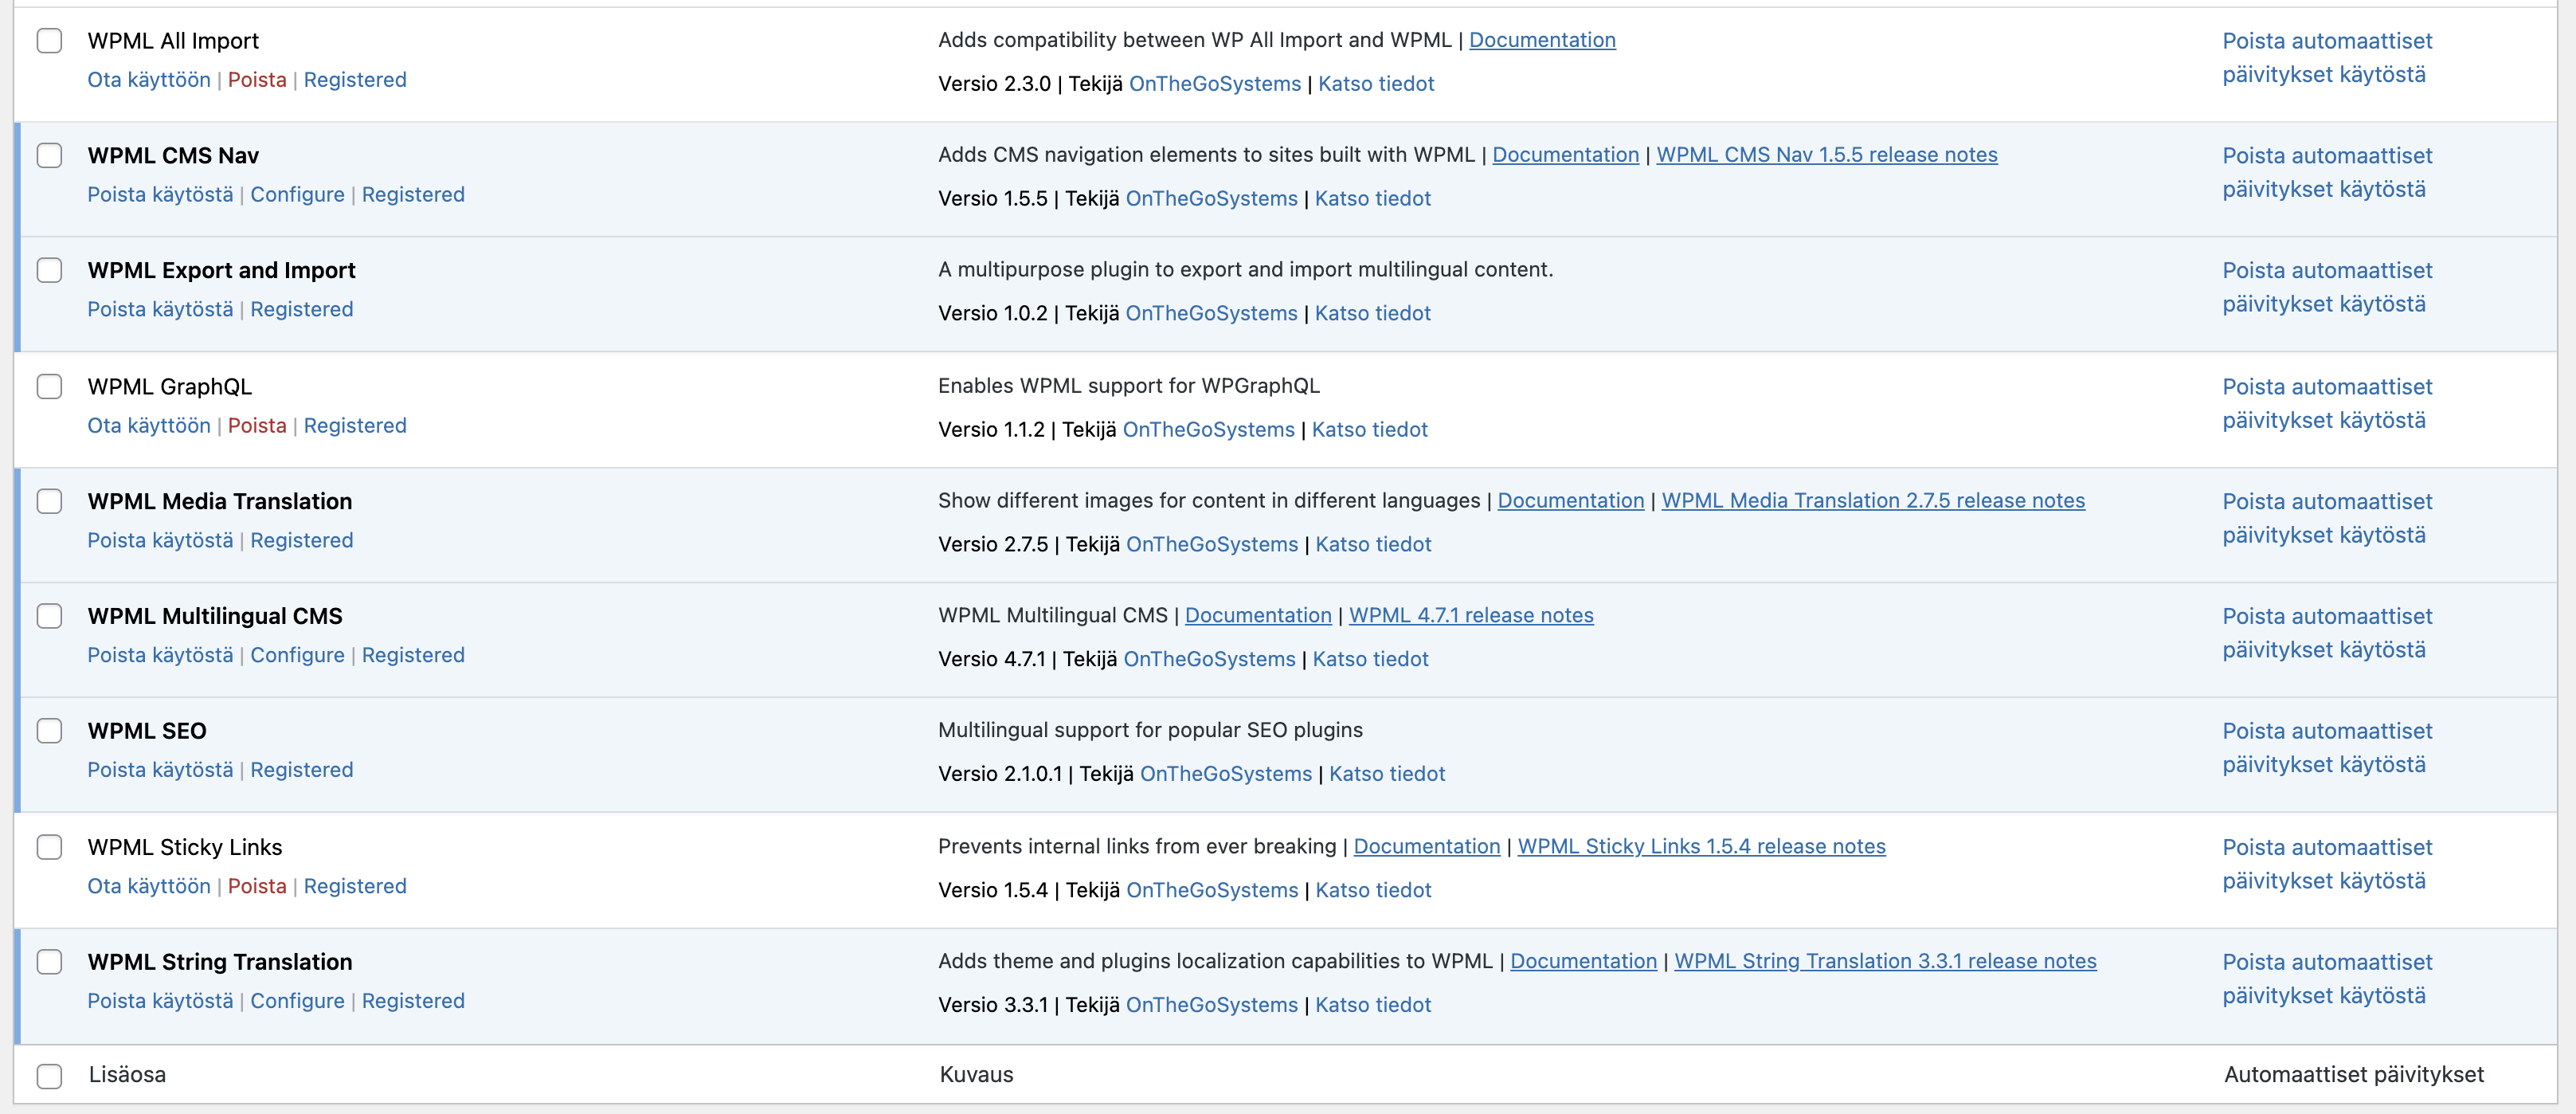Viewport: 2576px width, 1114px height.
Task: Deactivate WPML Export and Import plugin
Action: pos(160,310)
